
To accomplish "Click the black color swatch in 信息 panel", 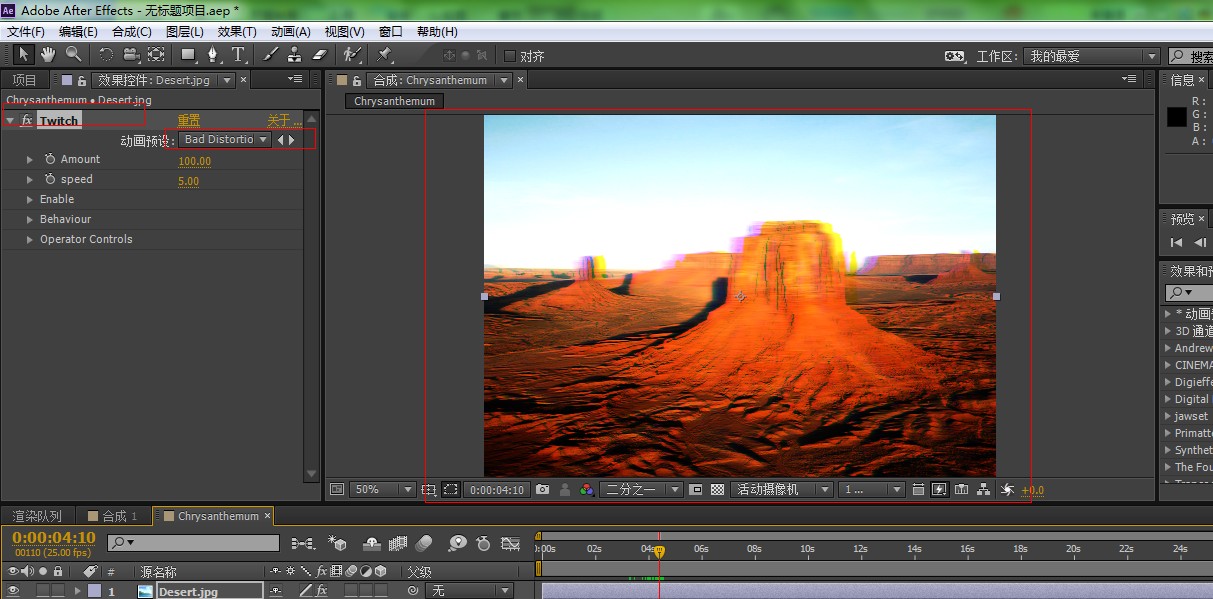I will (1176, 117).
